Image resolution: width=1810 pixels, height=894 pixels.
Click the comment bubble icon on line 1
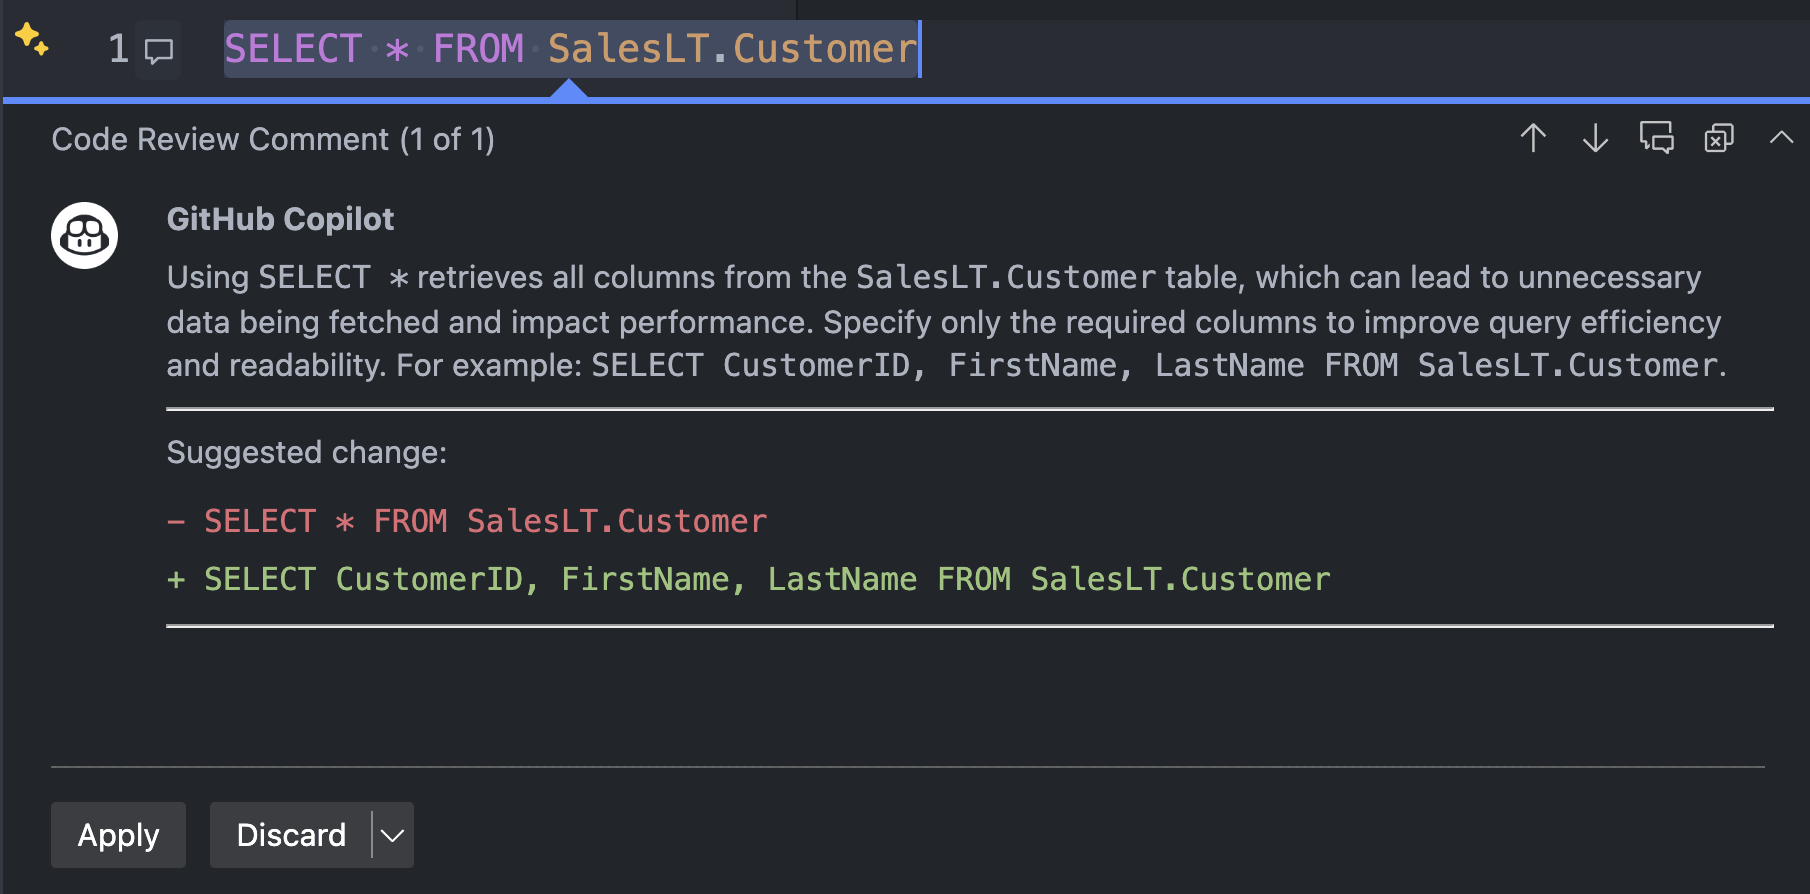(x=160, y=48)
